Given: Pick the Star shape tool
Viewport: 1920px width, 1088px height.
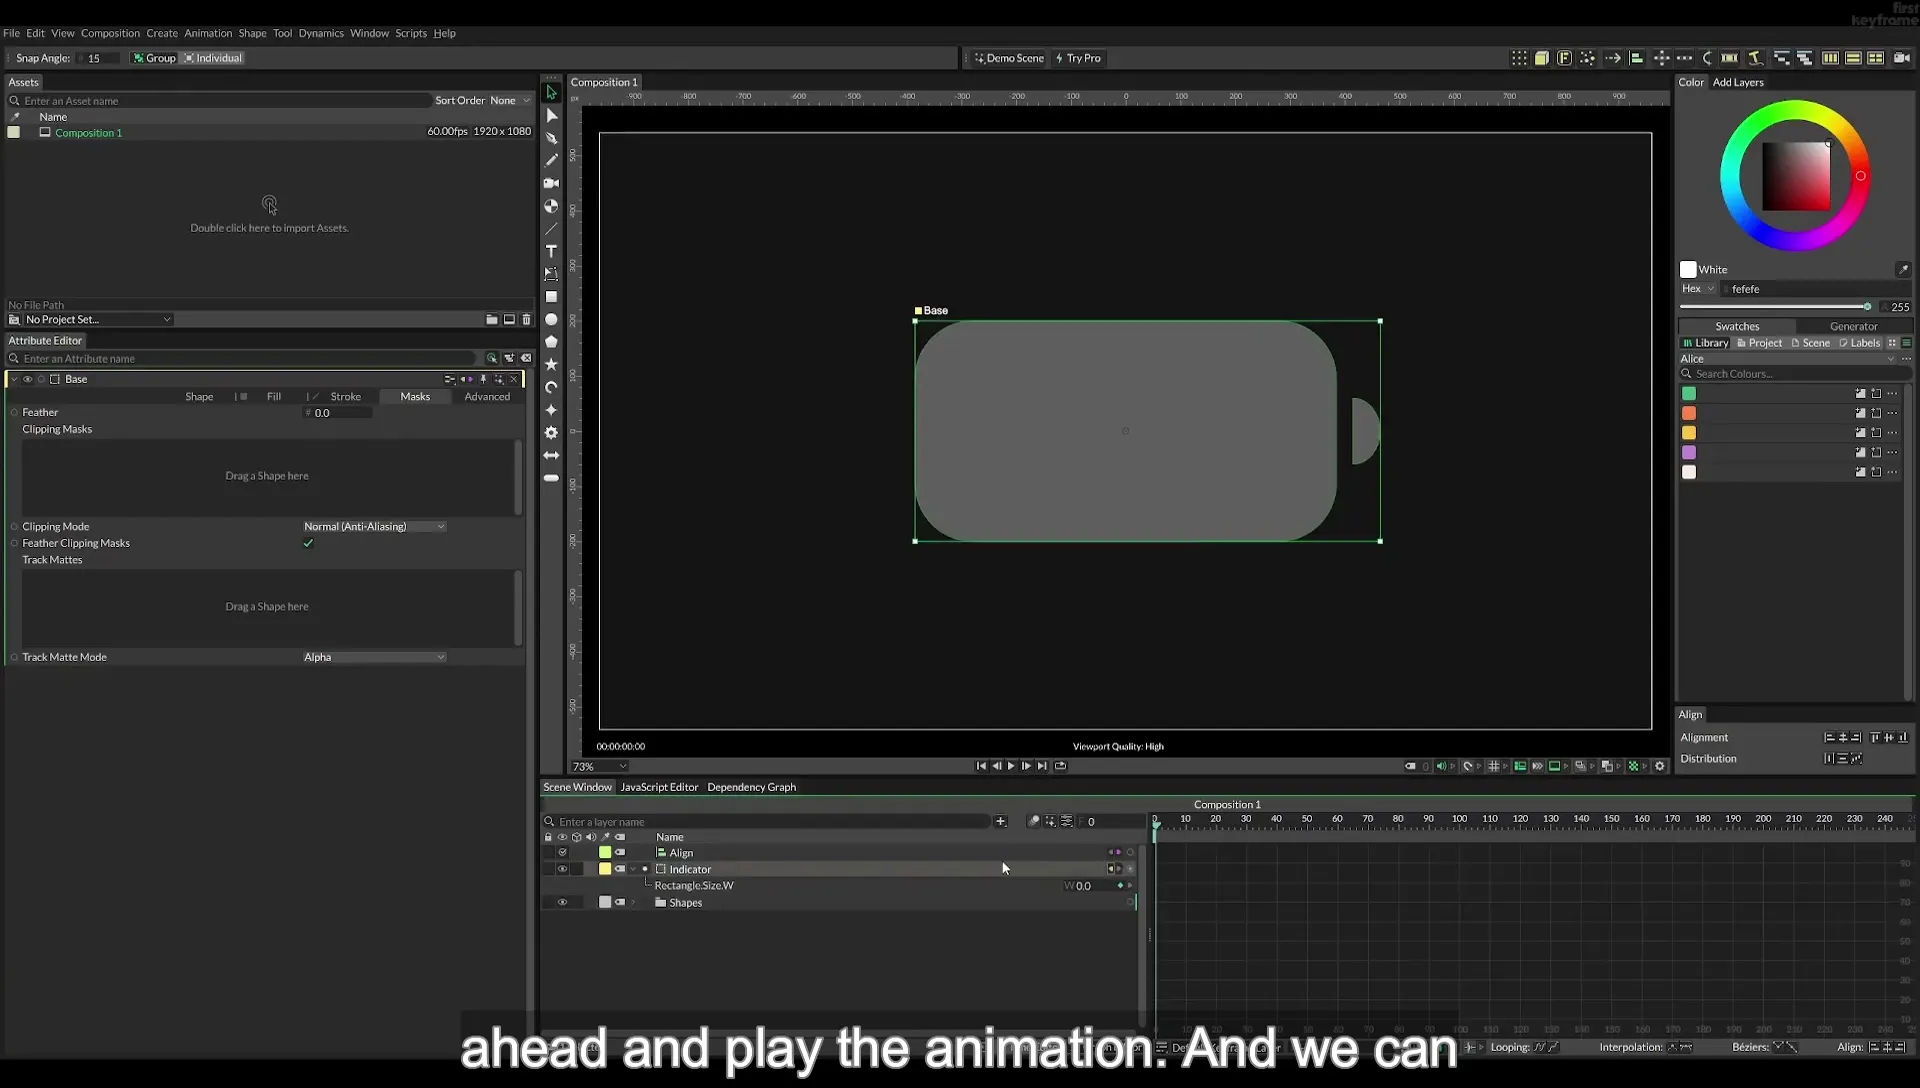Looking at the screenshot, I should pos(551,365).
